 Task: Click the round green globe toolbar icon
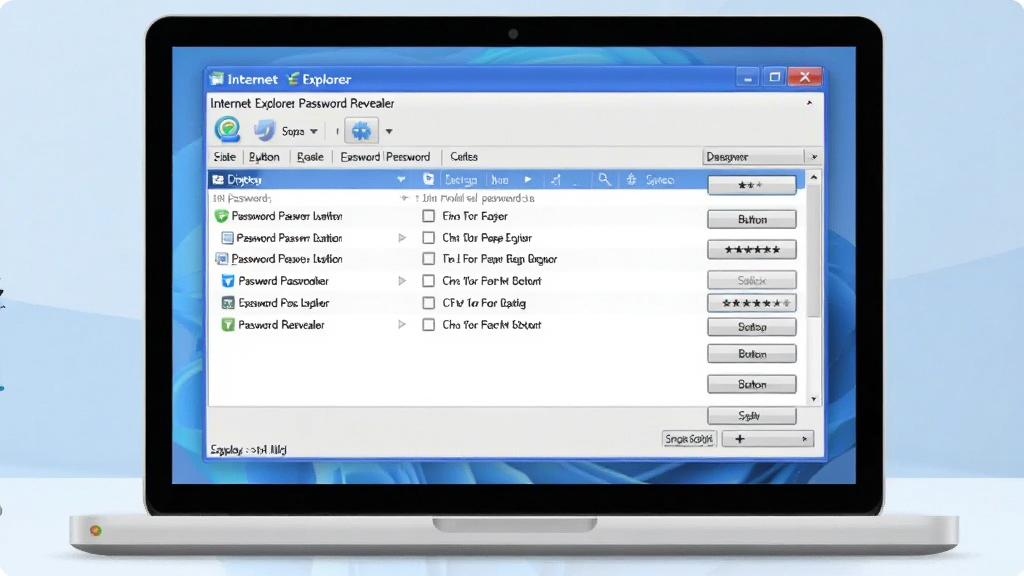point(227,129)
